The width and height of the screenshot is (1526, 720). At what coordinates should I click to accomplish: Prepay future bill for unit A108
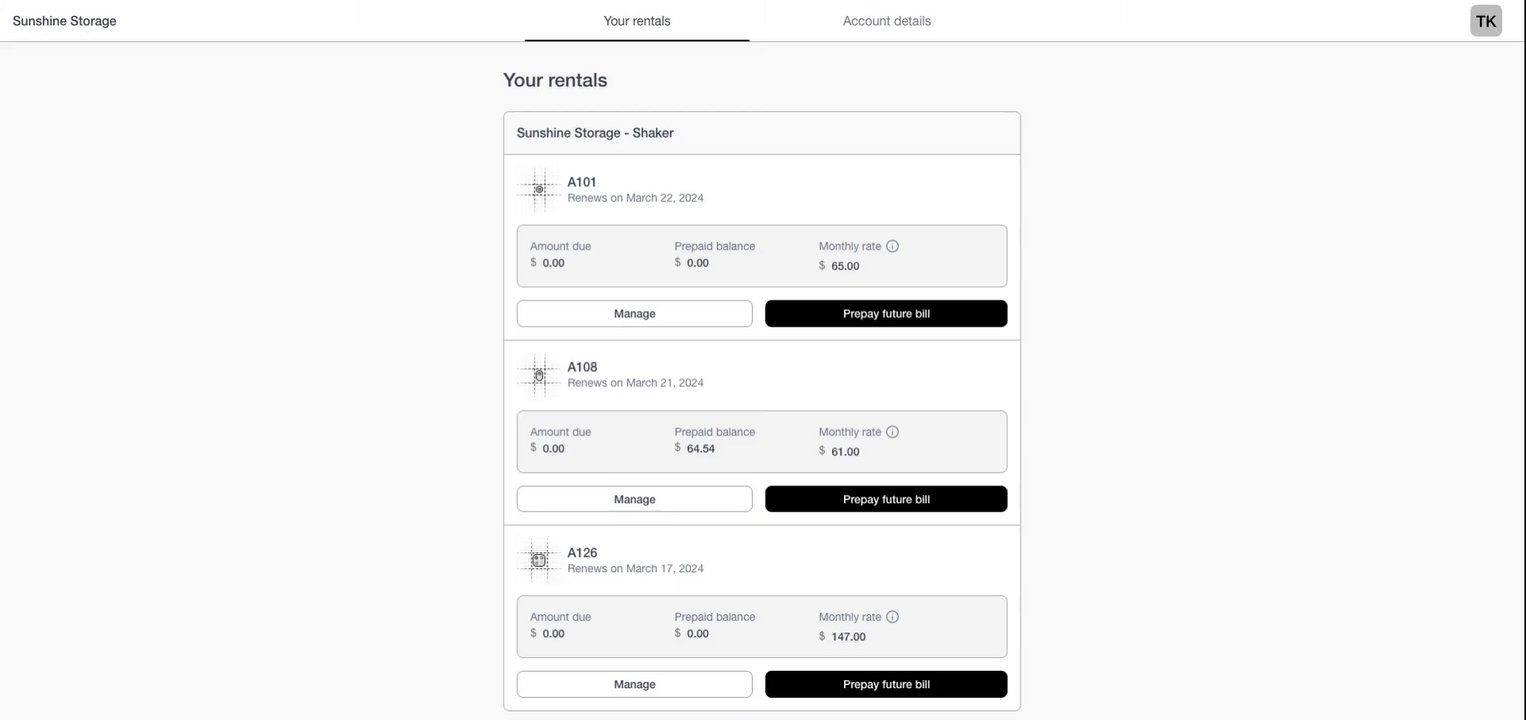tap(886, 499)
